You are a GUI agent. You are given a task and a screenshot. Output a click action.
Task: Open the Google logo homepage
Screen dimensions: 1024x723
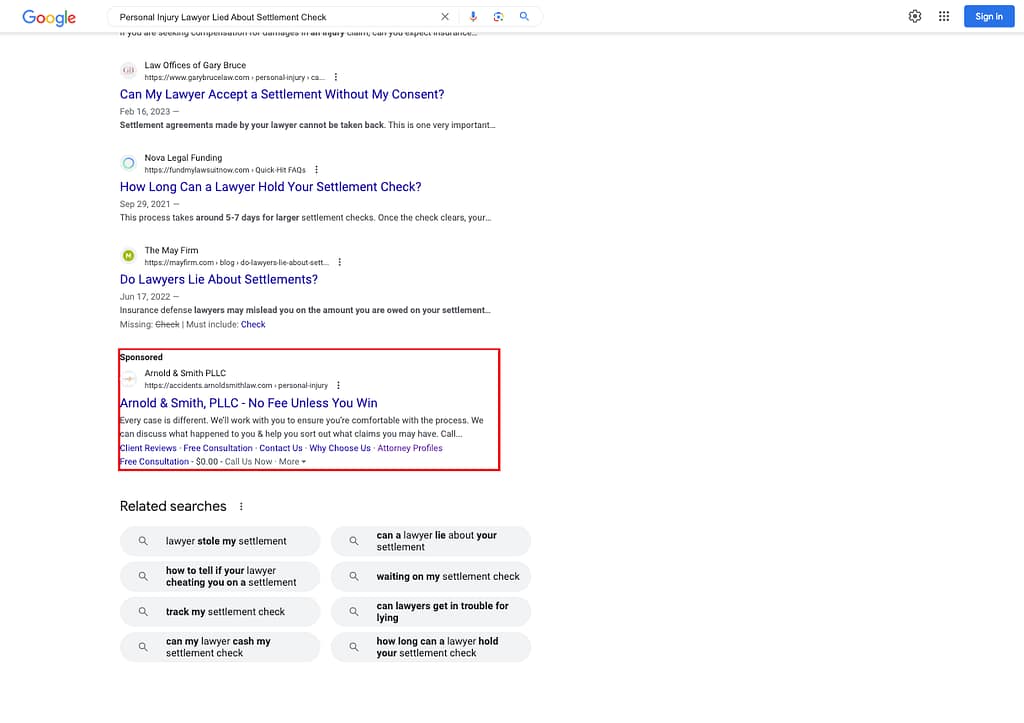click(49, 18)
